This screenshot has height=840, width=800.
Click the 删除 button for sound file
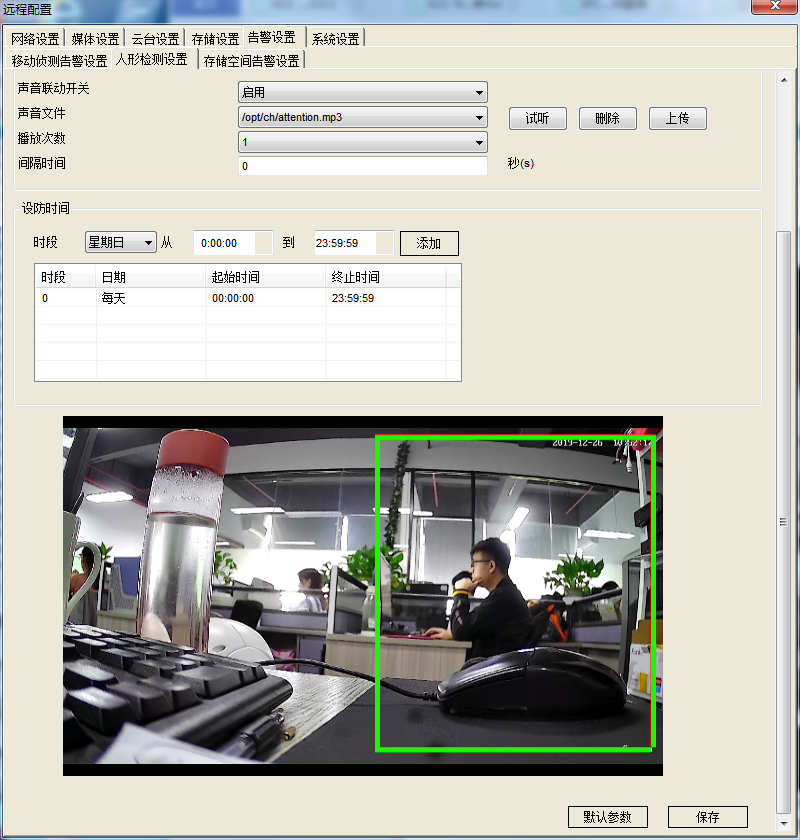[607, 118]
